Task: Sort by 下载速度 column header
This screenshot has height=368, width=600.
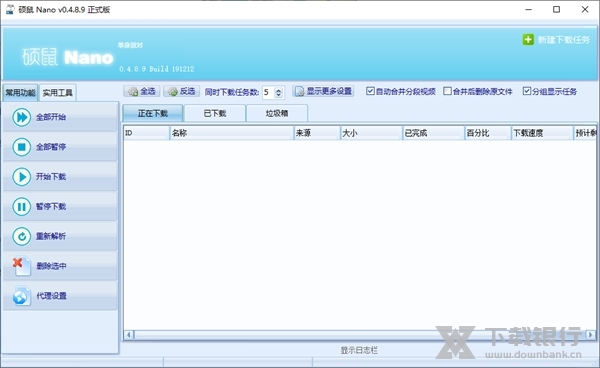Action: (542, 133)
